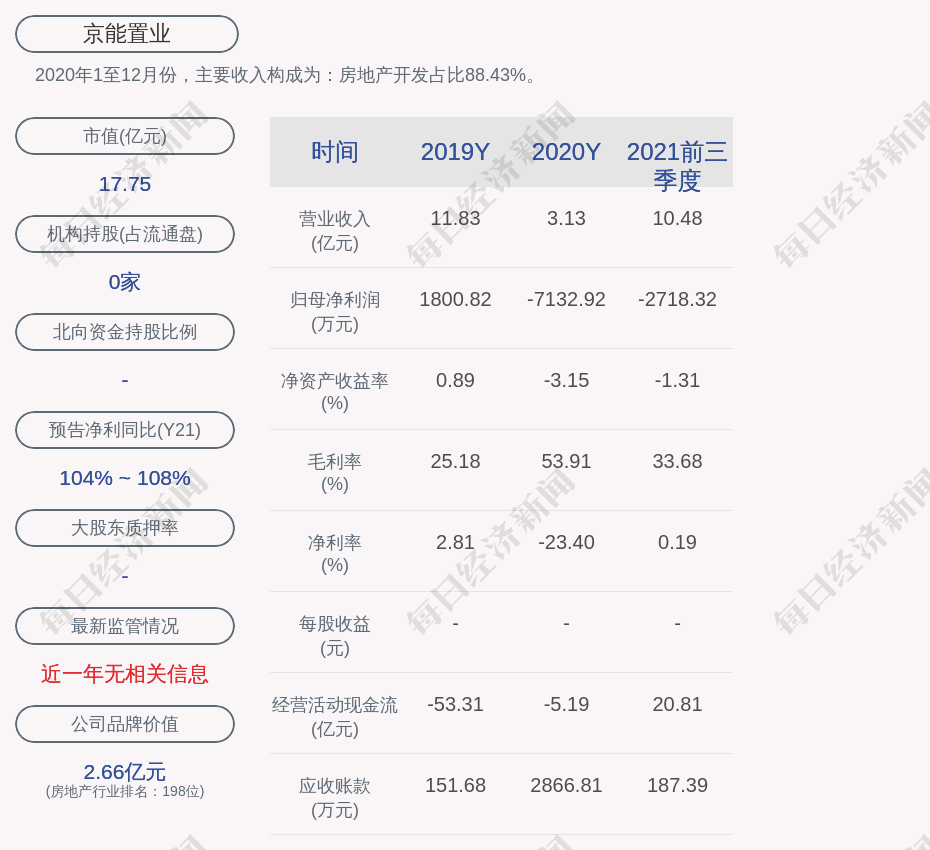Click the revenue value 3.13
Image resolution: width=930 pixels, height=850 pixels.
(566, 218)
